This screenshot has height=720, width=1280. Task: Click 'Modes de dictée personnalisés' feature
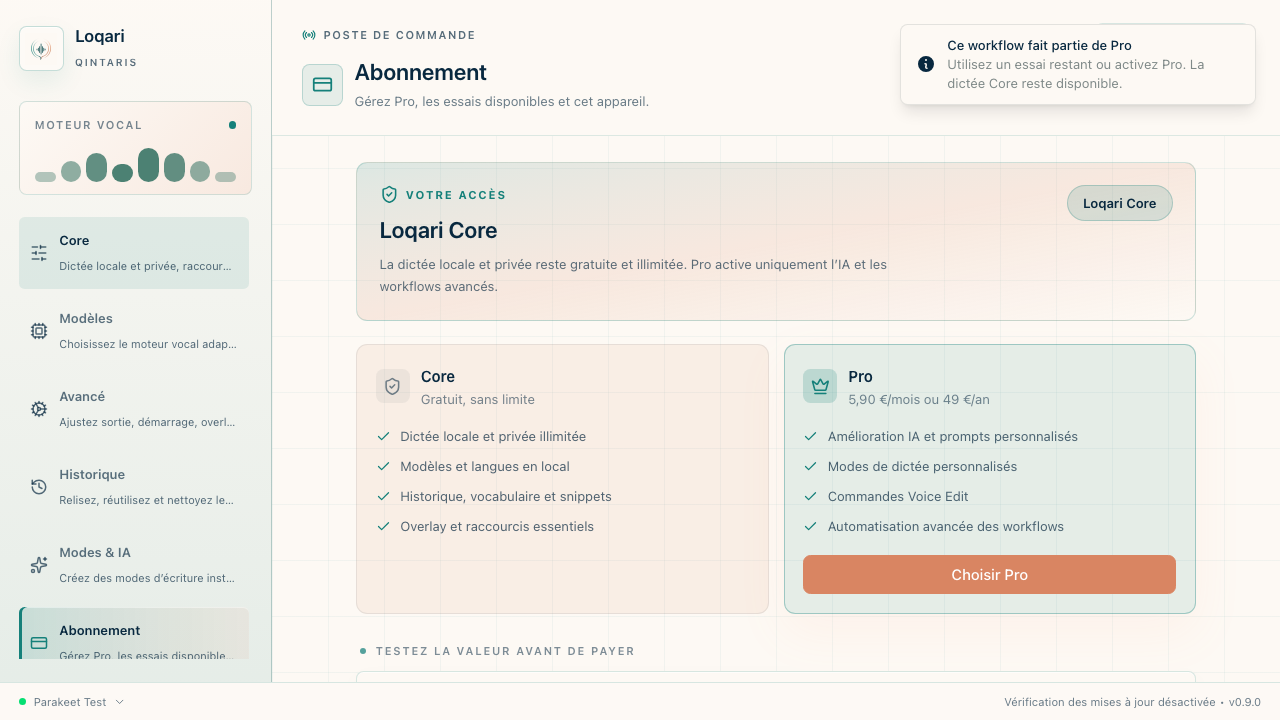(x=922, y=467)
